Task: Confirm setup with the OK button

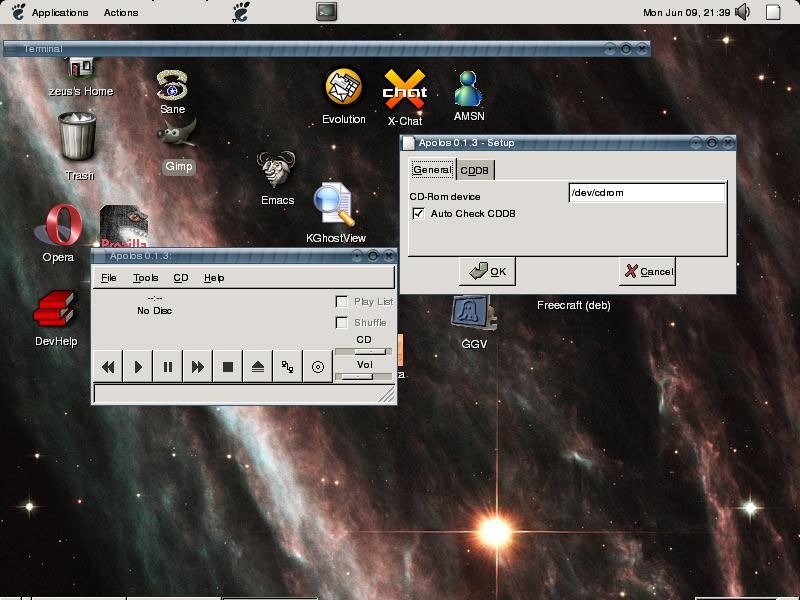Action: pyautogui.click(x=488, y=271)
